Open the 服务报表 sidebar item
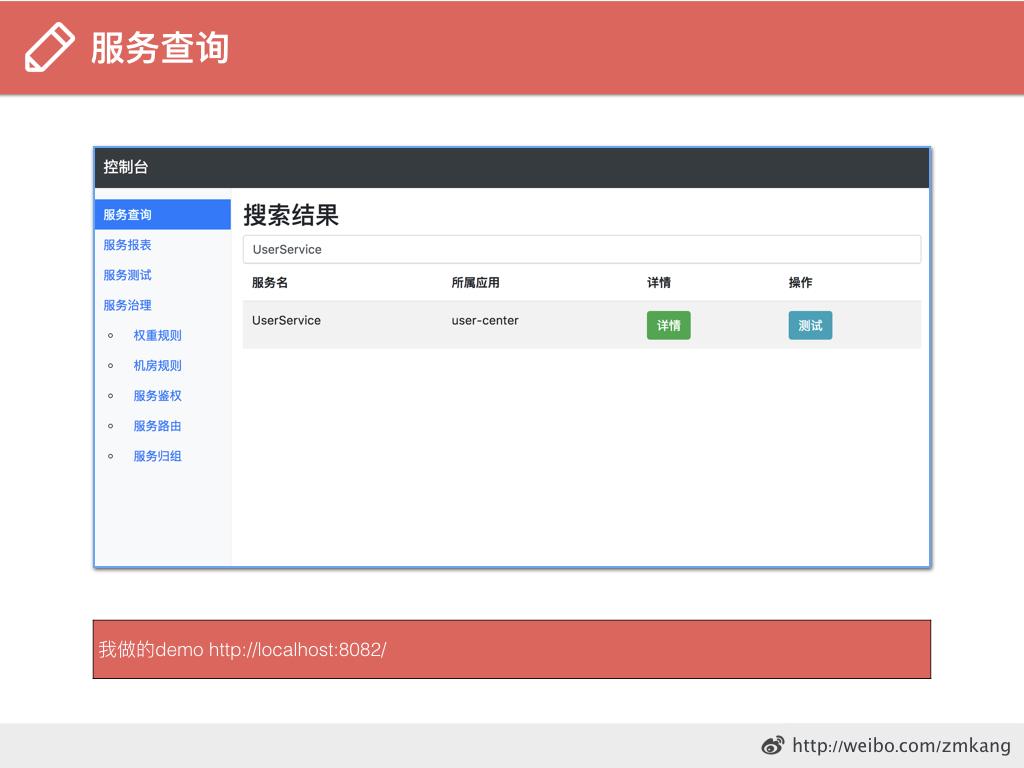 128,245
